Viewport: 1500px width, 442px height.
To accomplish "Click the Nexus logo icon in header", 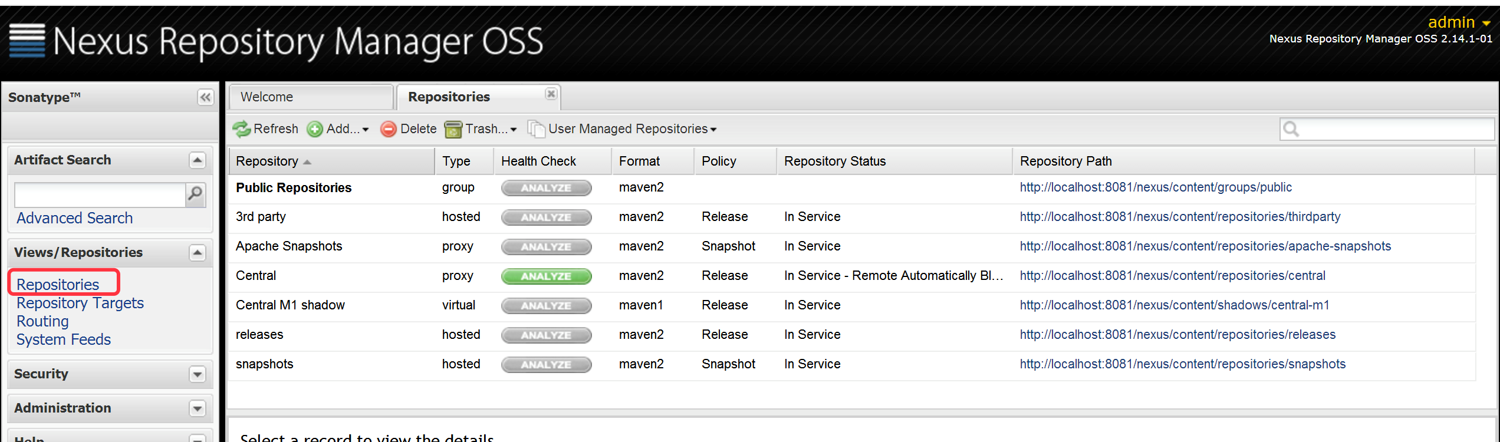I will tap(27, 40).
